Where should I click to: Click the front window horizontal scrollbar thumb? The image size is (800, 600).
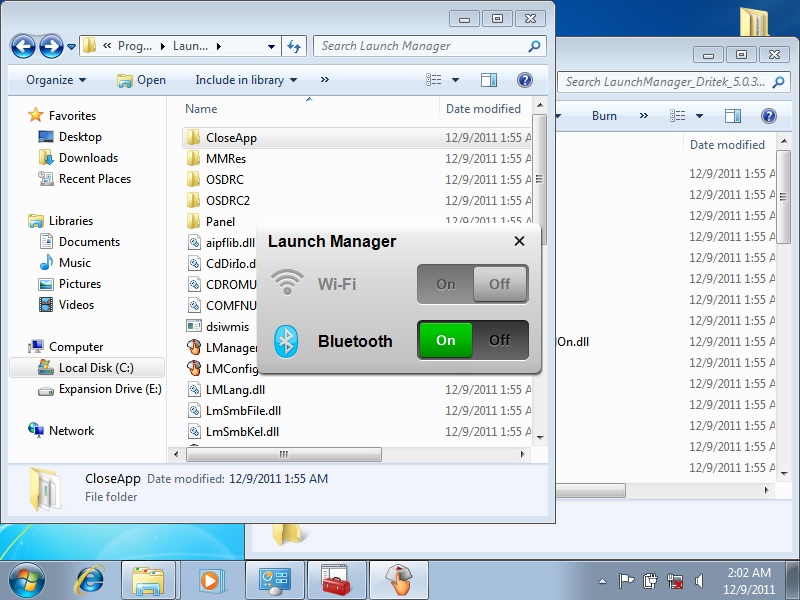pos(284,454)
